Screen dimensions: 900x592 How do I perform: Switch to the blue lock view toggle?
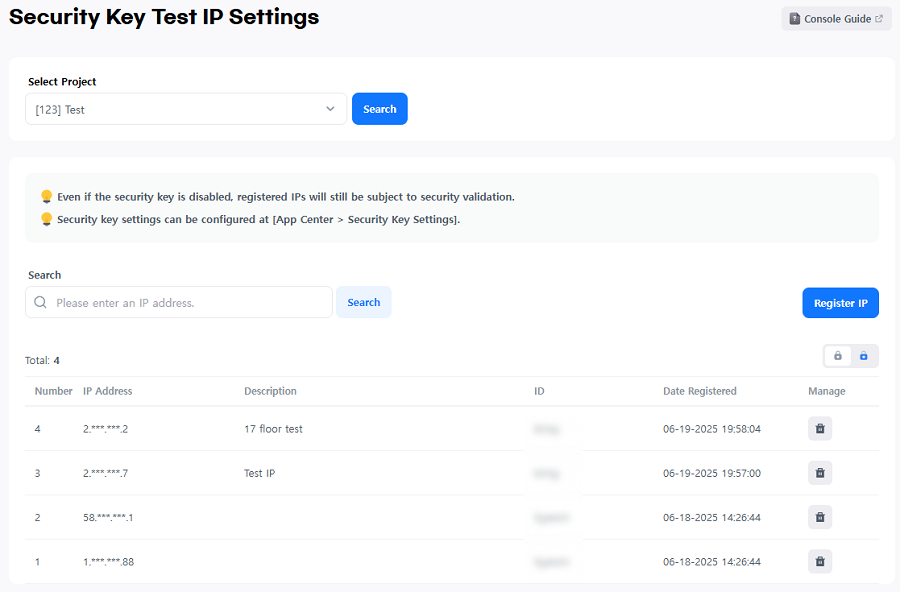pyautogui.click(x=864, y=356)
